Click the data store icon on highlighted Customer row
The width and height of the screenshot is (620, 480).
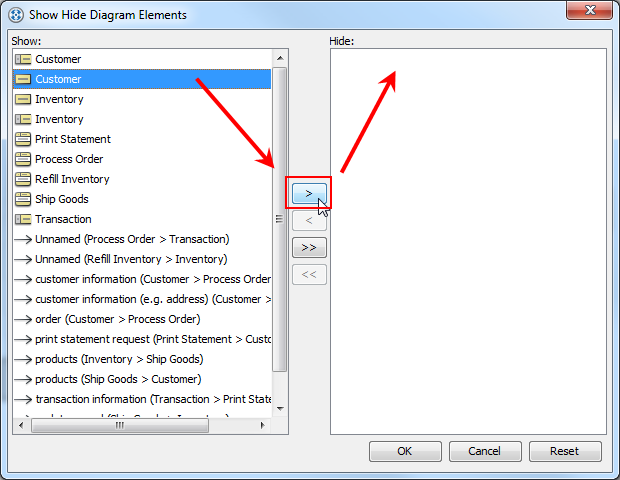(23, 79)
